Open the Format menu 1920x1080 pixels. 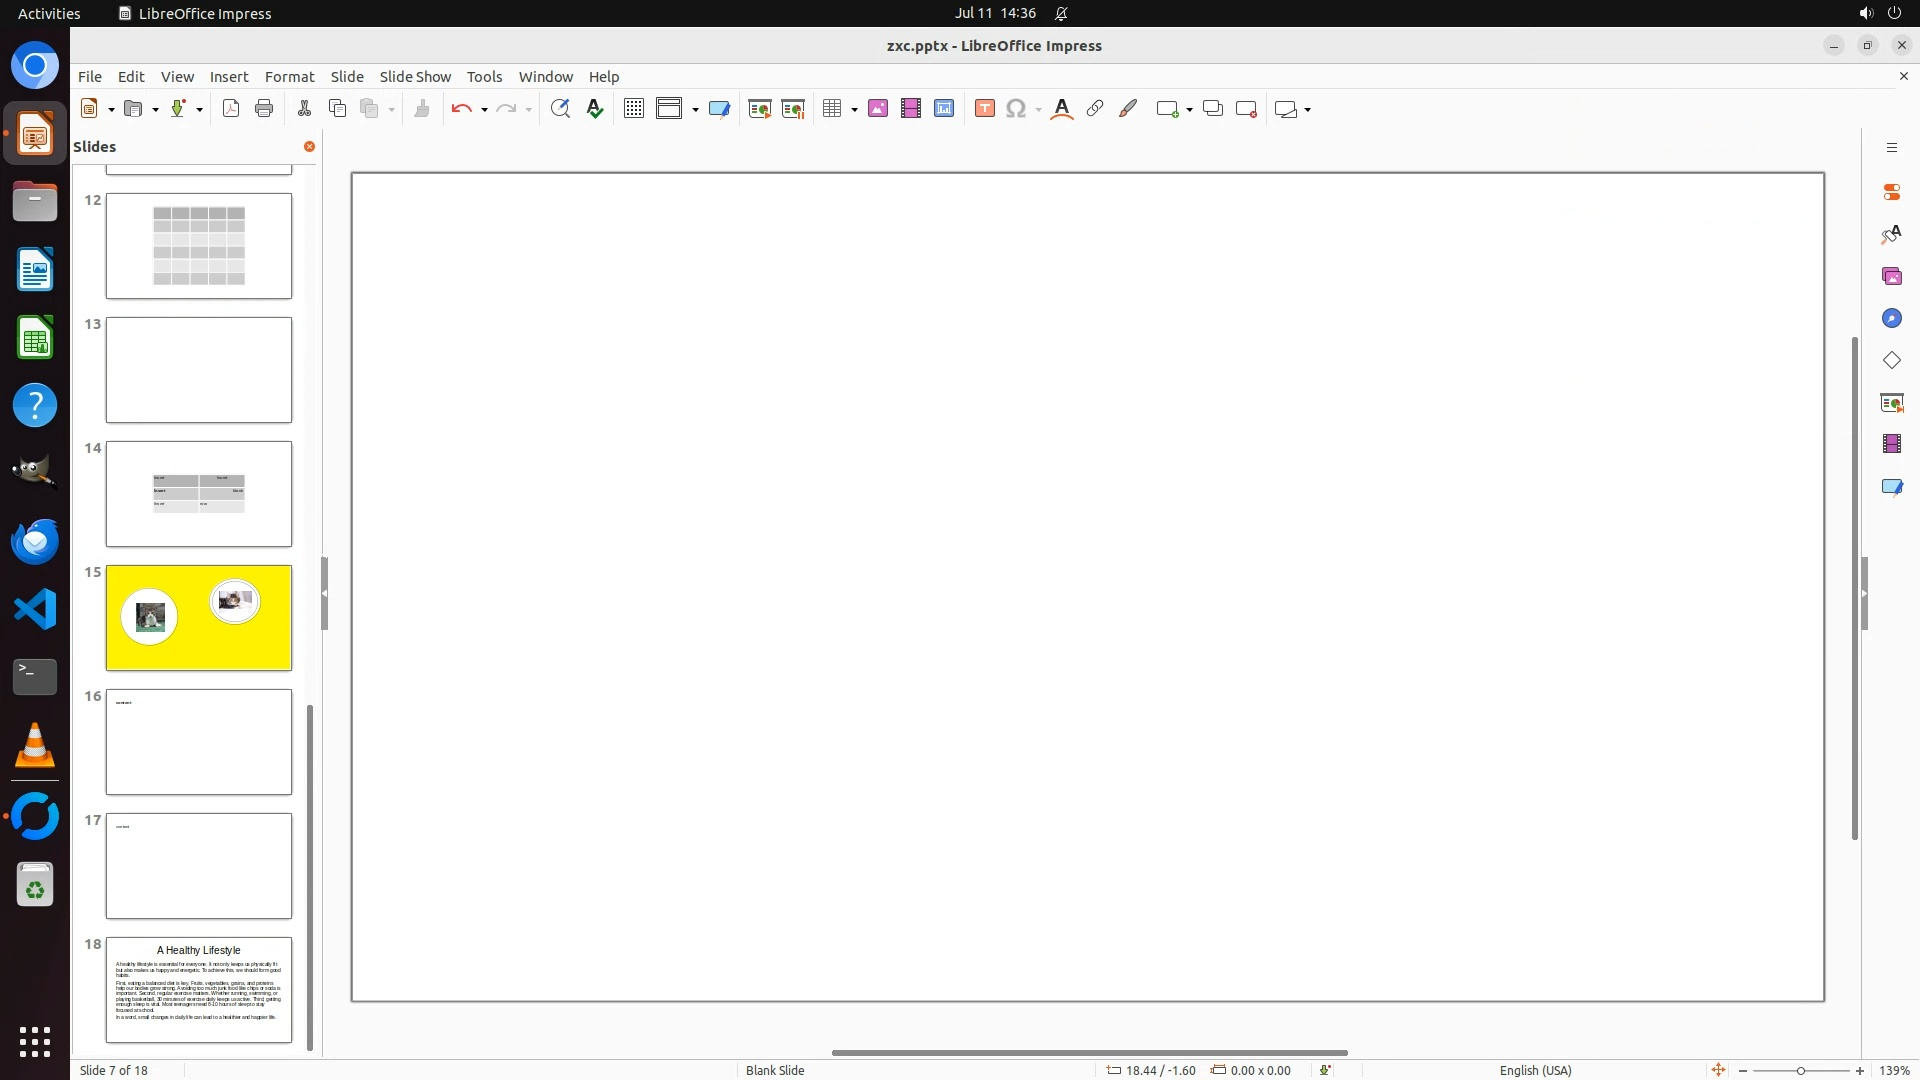coord(289,76)
